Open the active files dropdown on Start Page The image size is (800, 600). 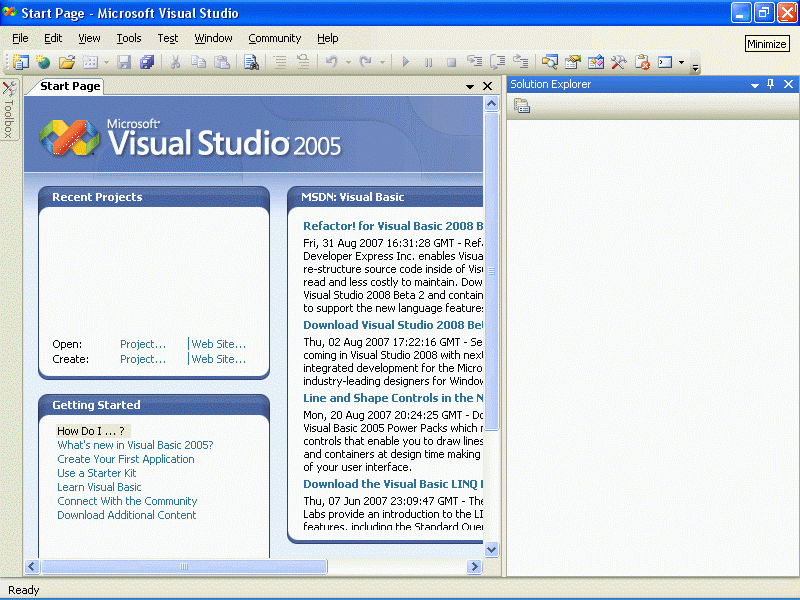click(x=470, y=87)
